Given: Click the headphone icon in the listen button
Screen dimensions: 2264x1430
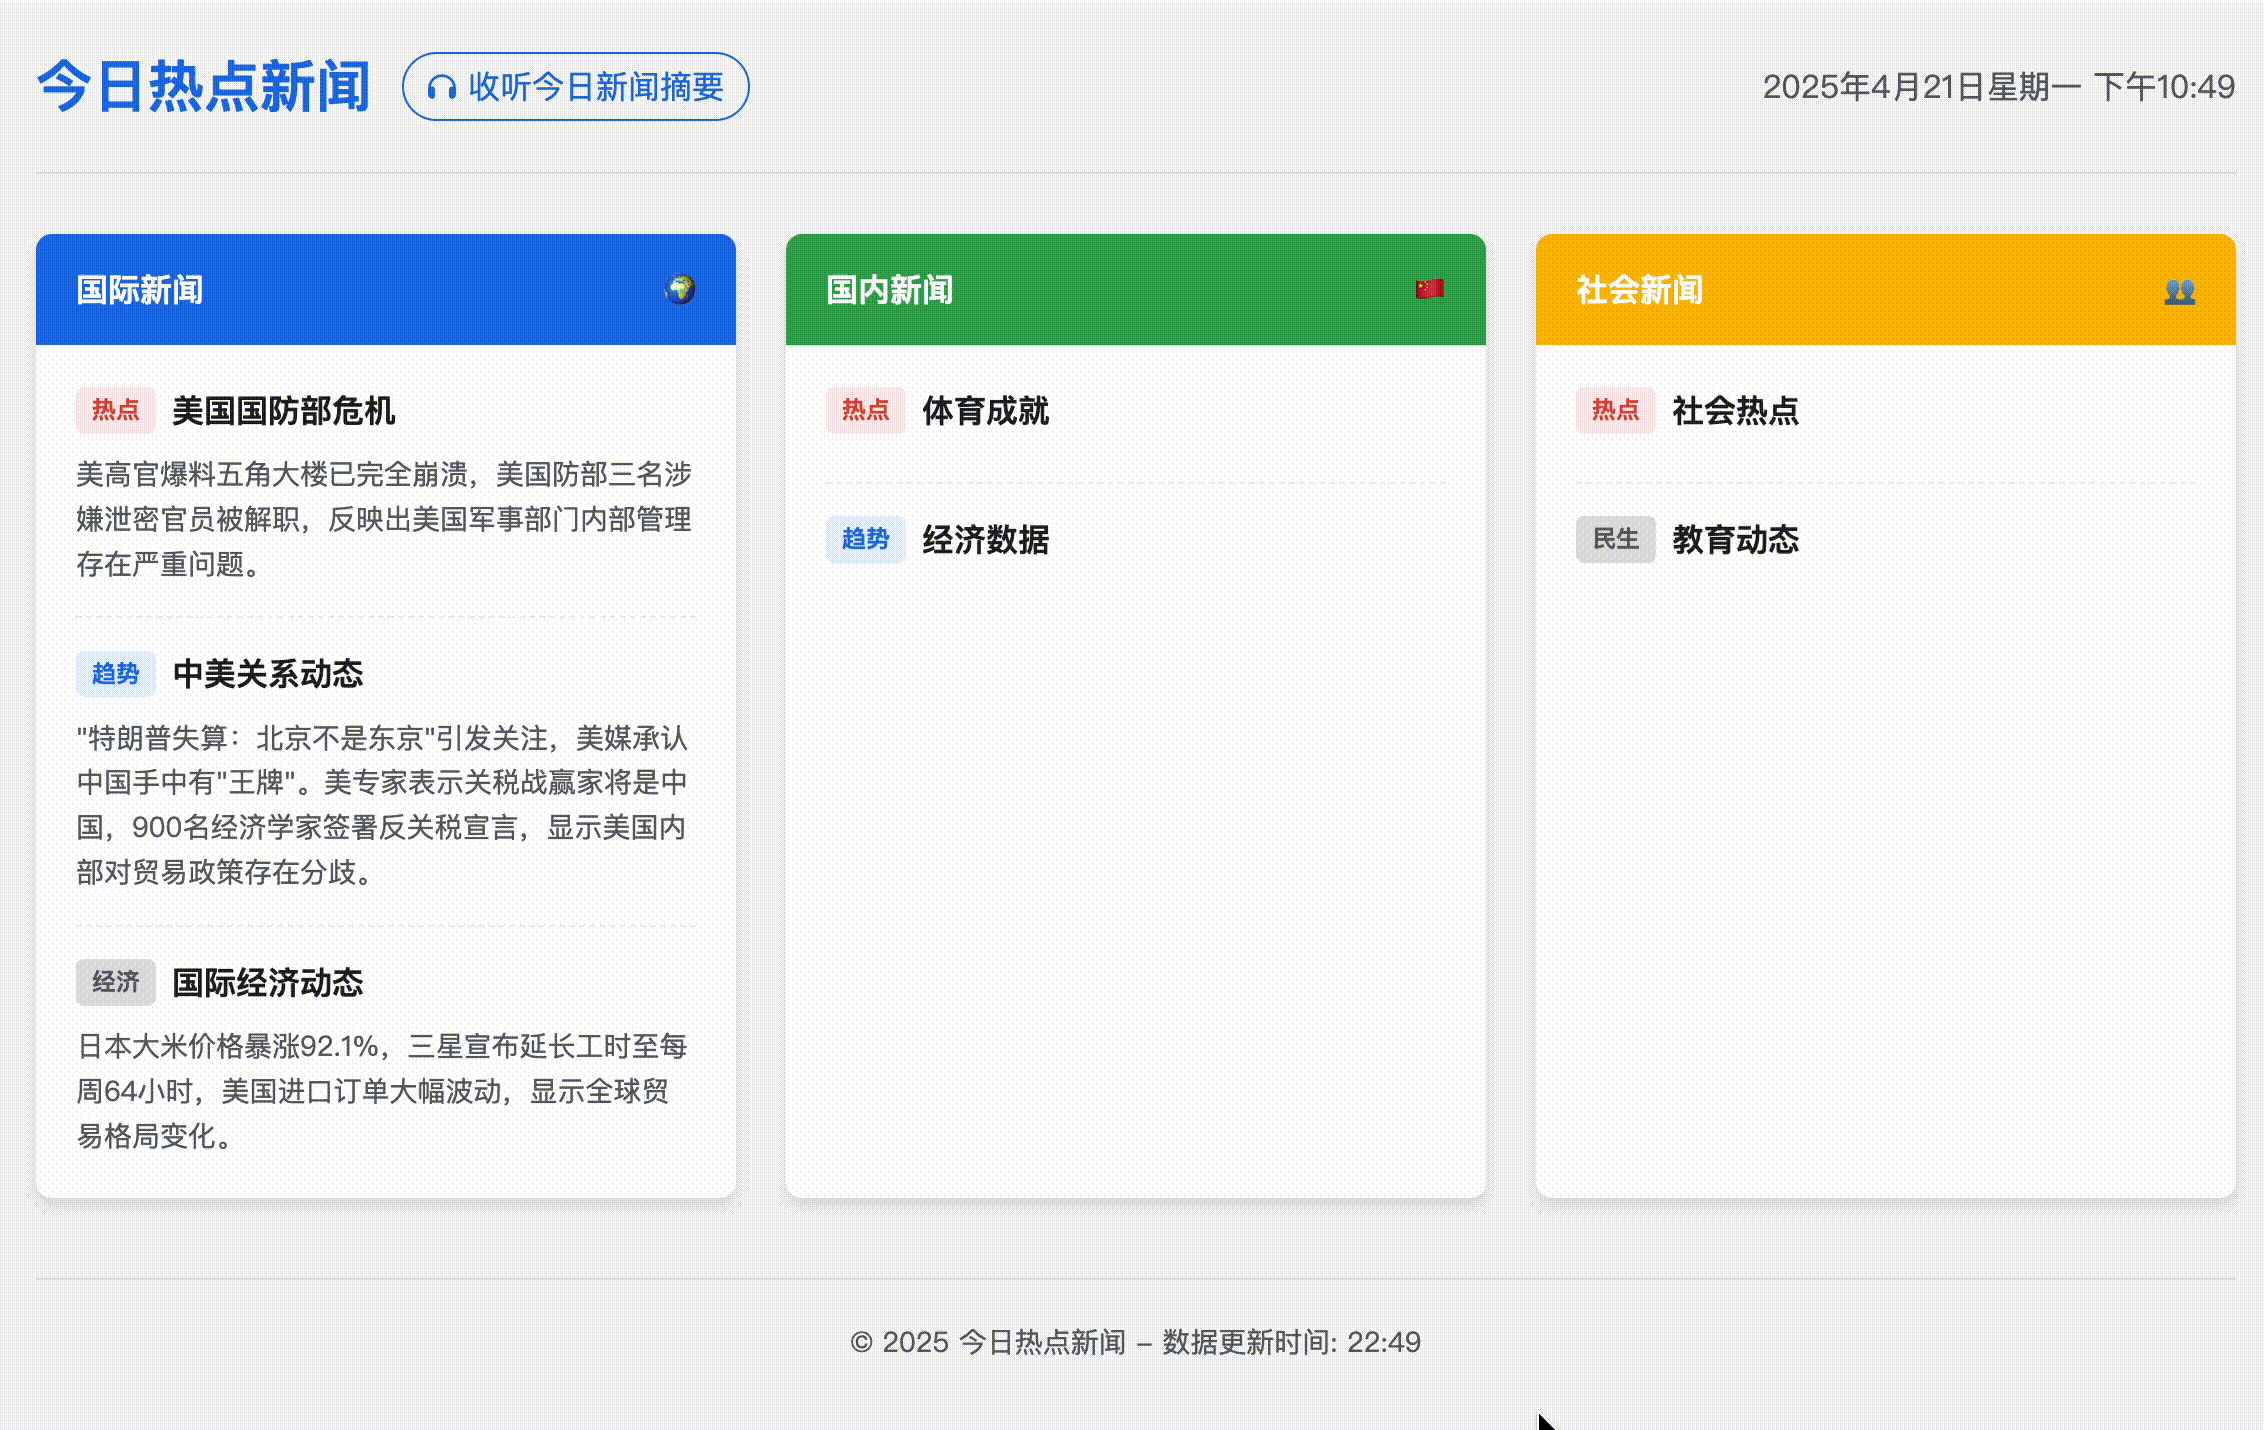Looking at the screenshot, I should 441,87.
